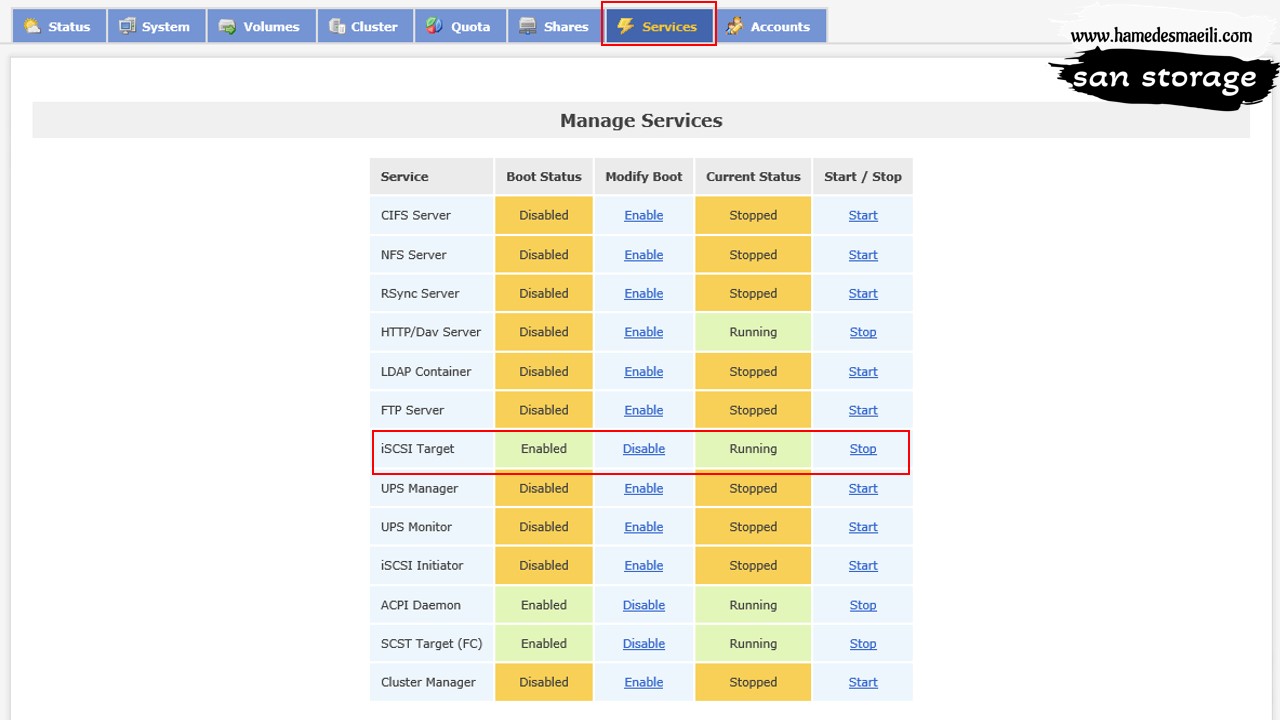This screenshot has height=720, width=1280.
Task: Stop the iSCSI Target service
Action: coord(863,449)
